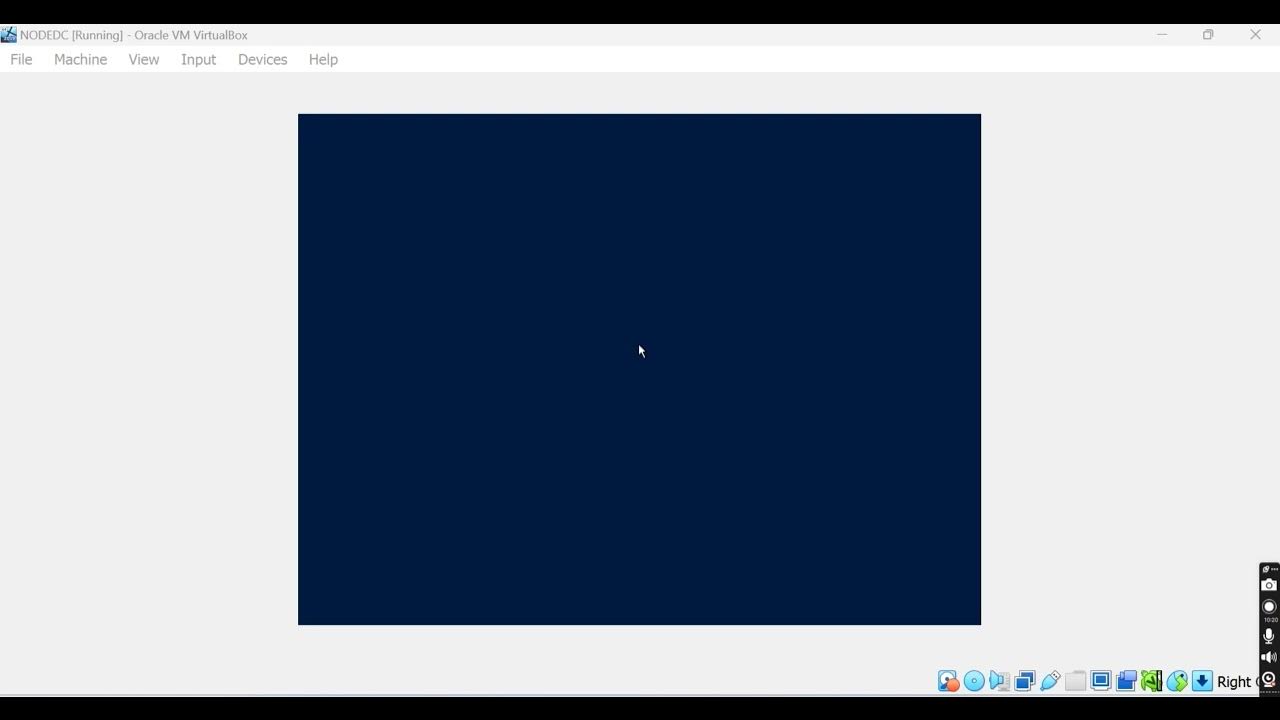Toggle webcam in the recorder overlay
The width and height of the screenshot is (1280, 720).
[1269, 679]
